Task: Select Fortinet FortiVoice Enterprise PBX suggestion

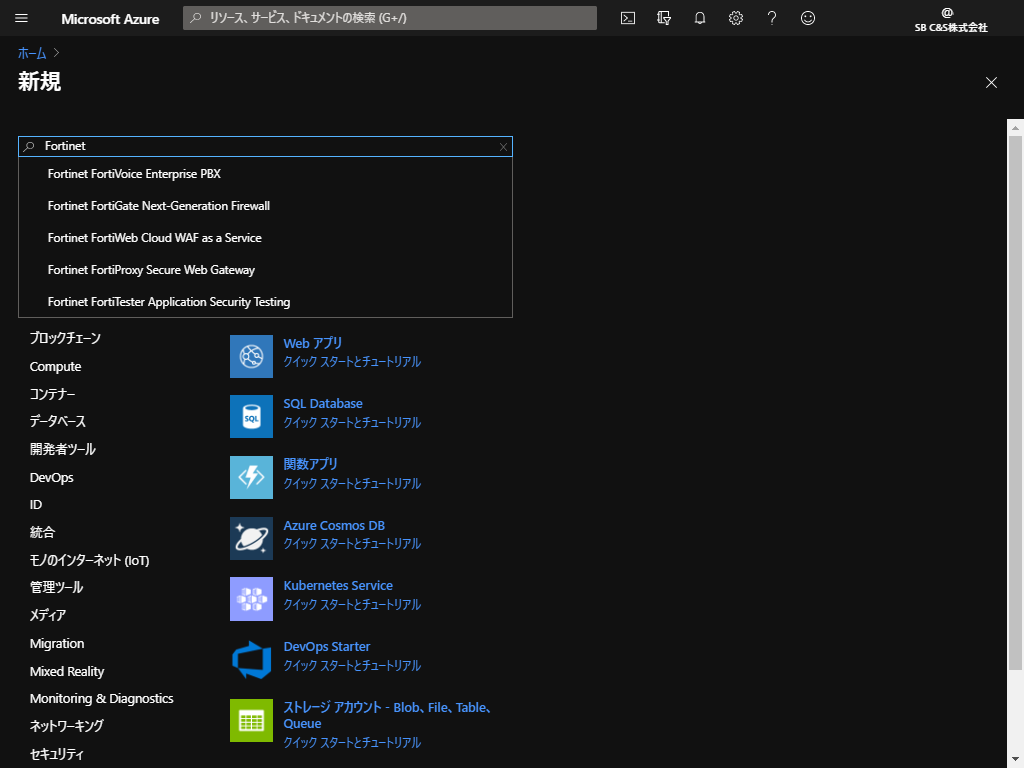Action: (x=265, y=174)
